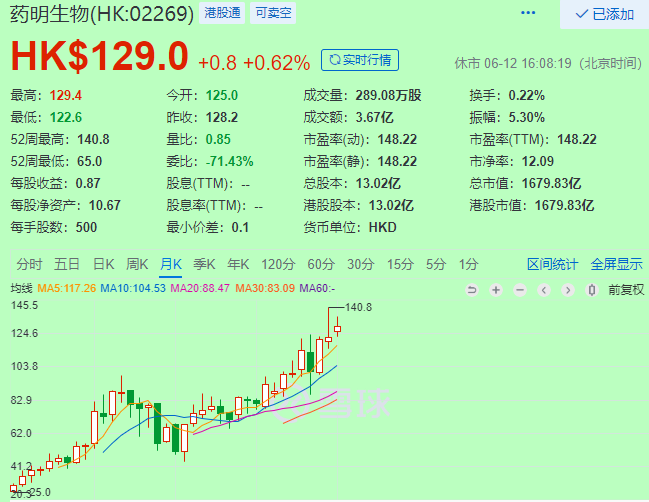
Task: Click the MA30:83.09 indicator label
Action: pos(265,288)
